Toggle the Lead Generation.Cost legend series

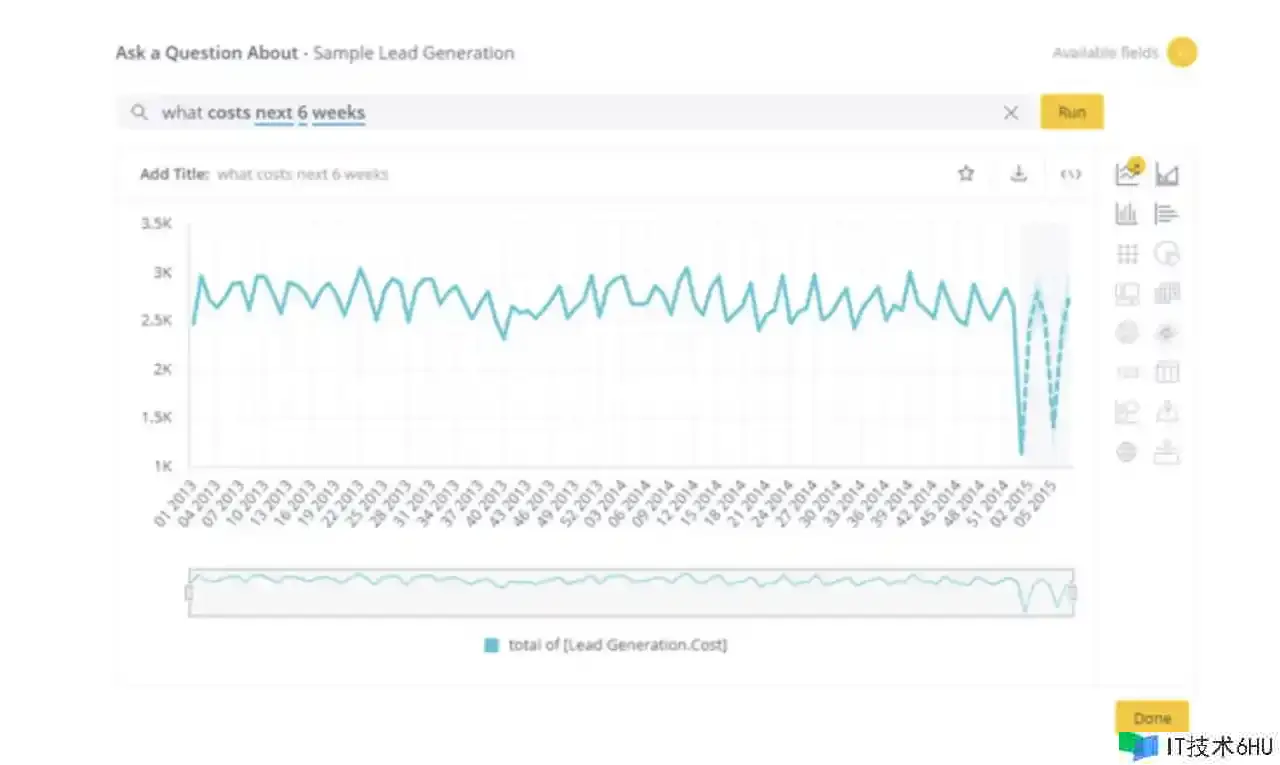coord(606,645)
